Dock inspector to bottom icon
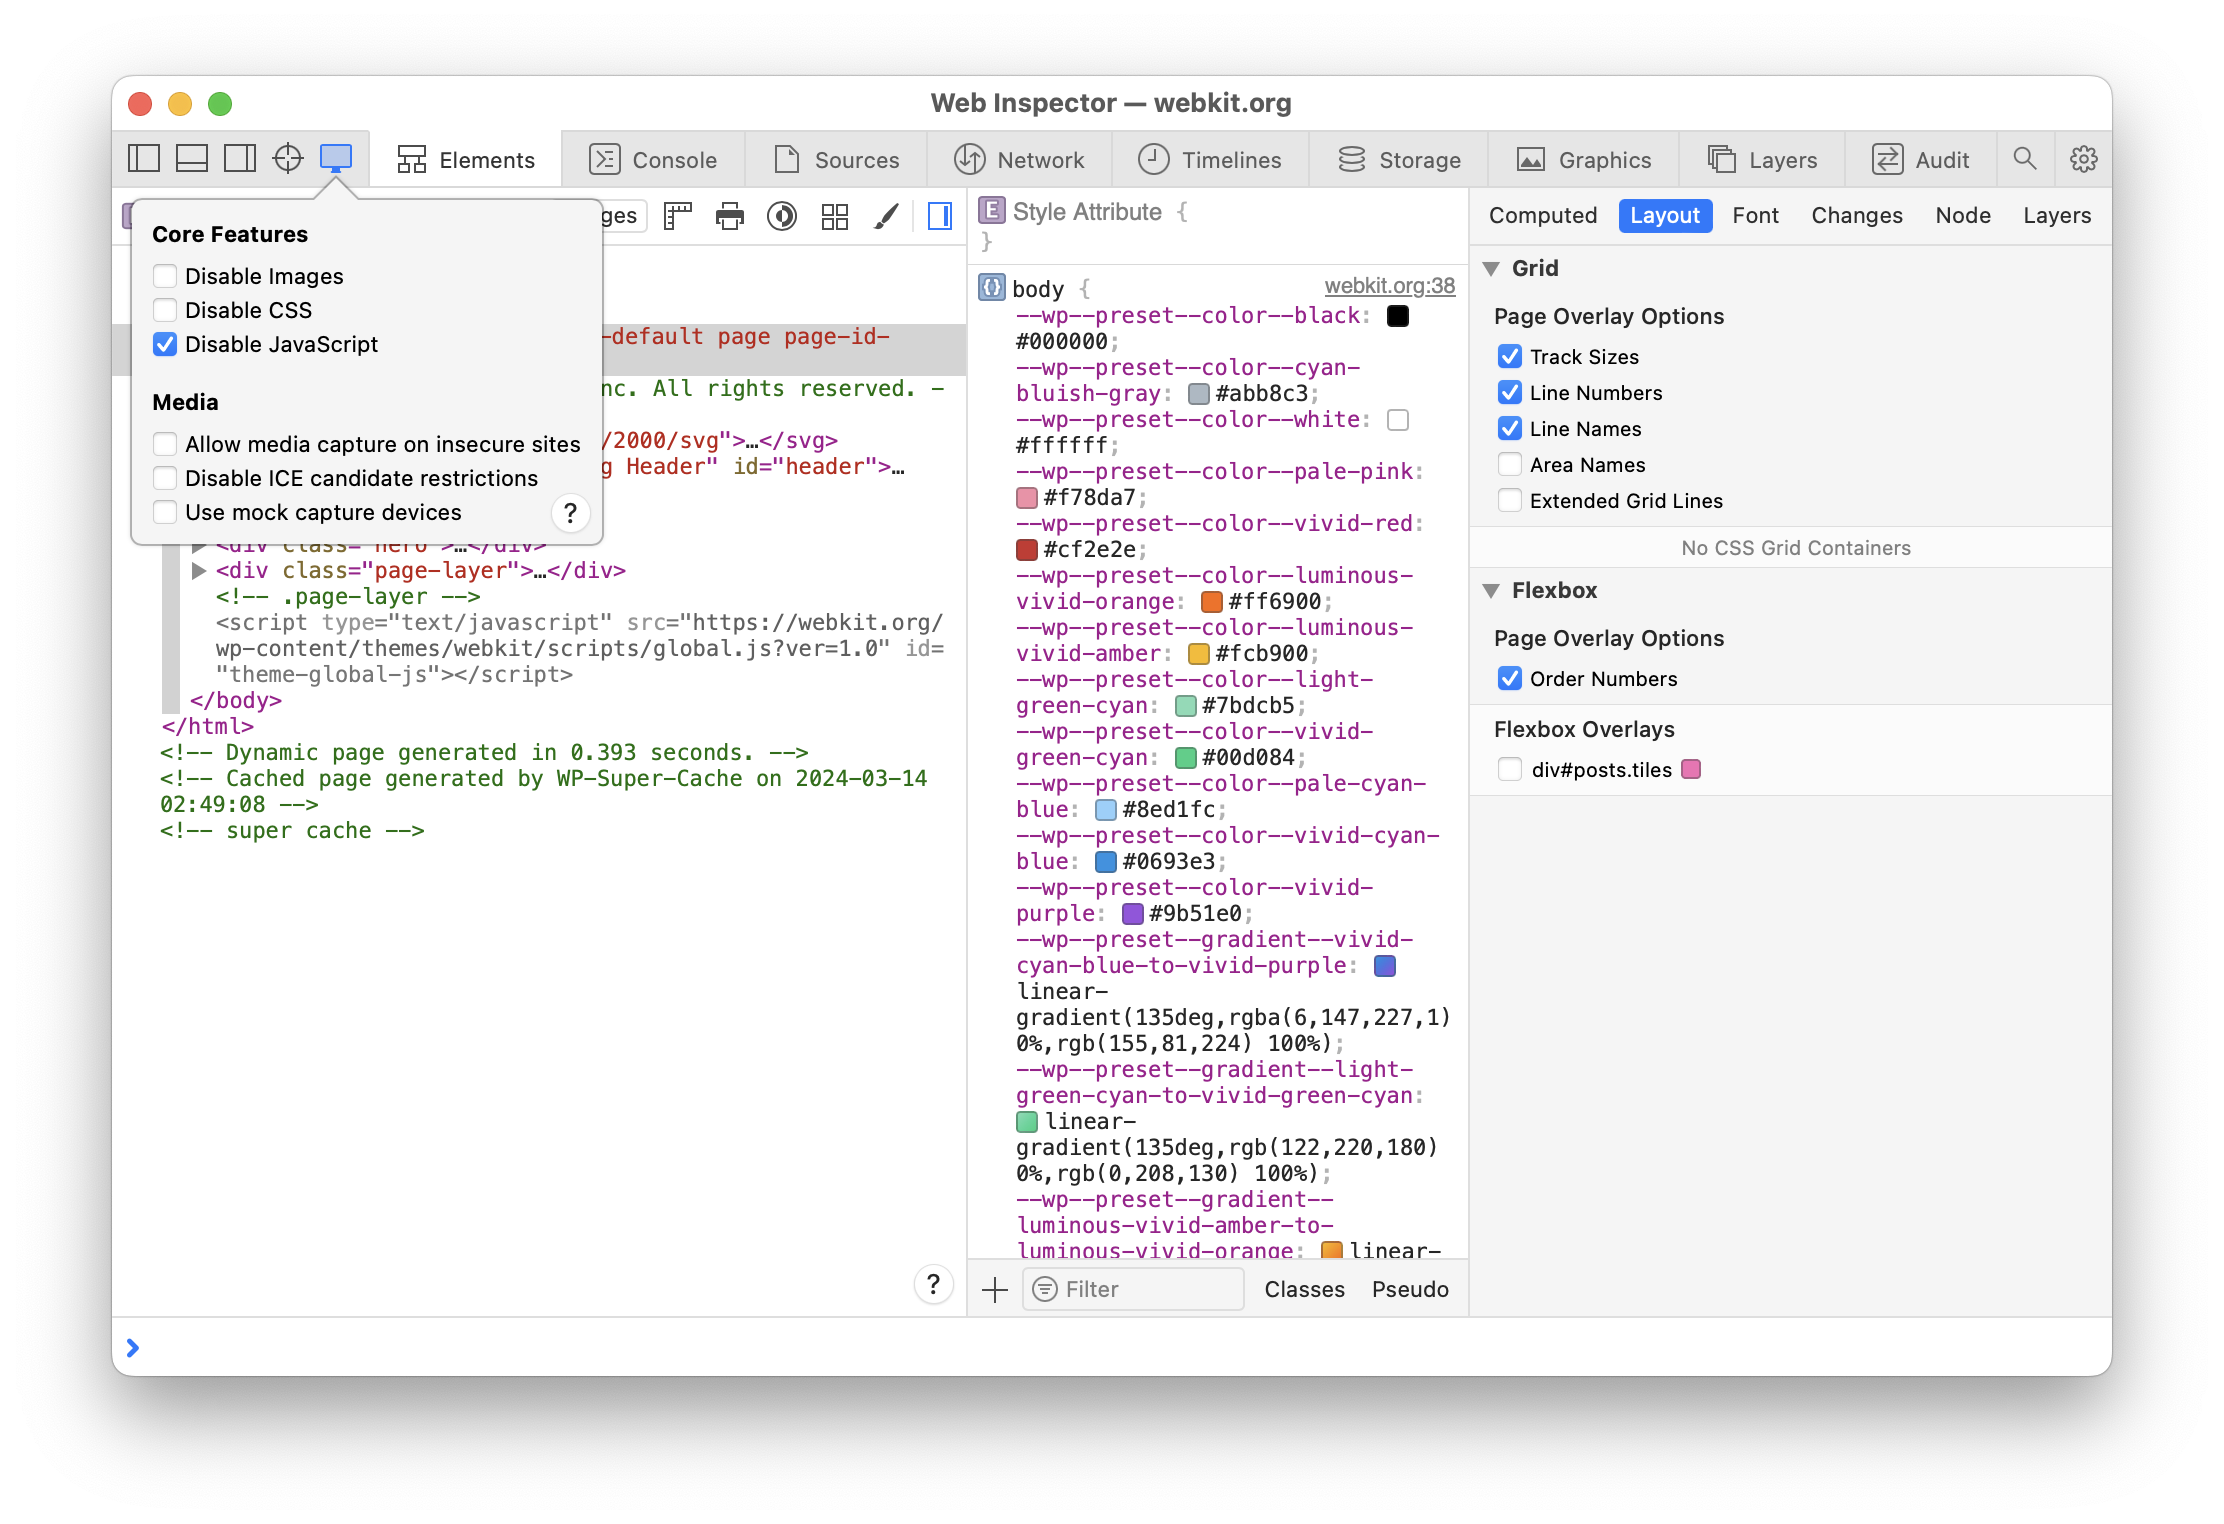This screenshot has height=1524, width=2224. (x=192, y=159)
